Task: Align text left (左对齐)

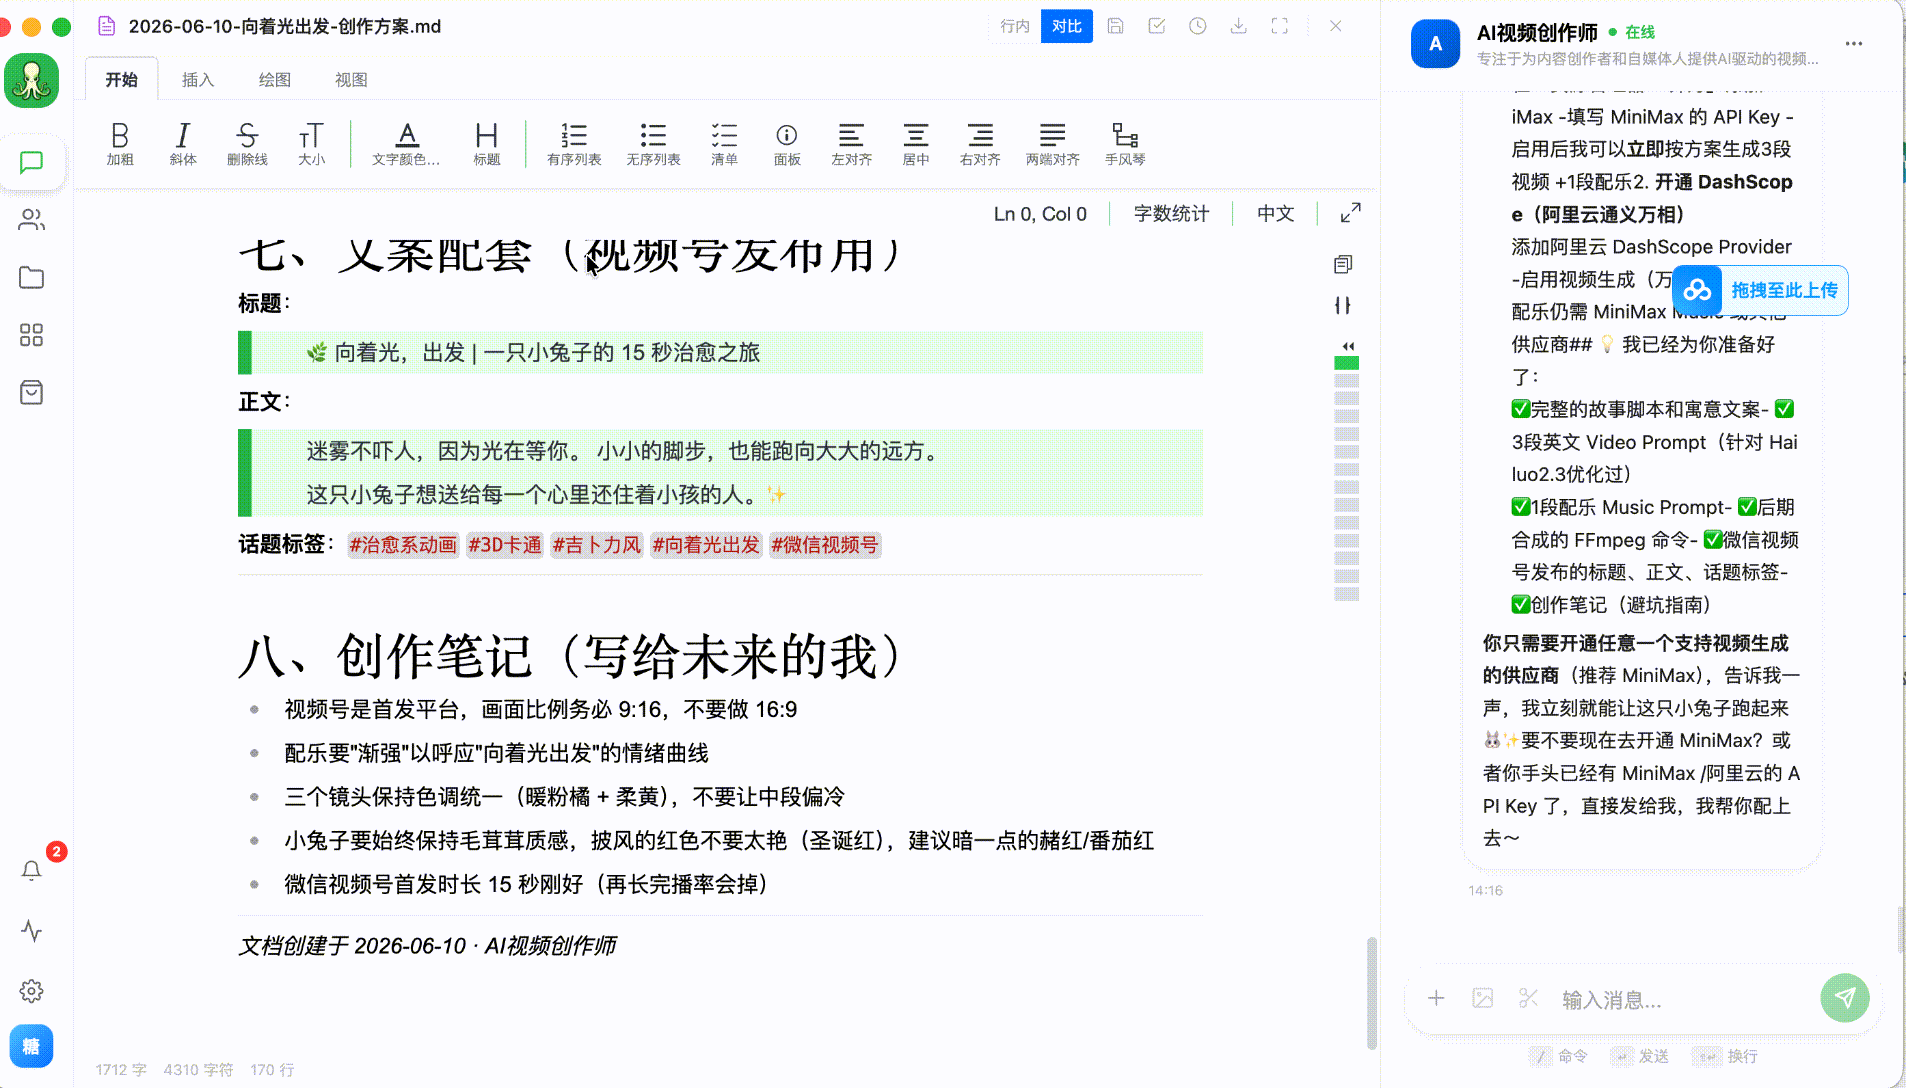Action: click(851, 143)
